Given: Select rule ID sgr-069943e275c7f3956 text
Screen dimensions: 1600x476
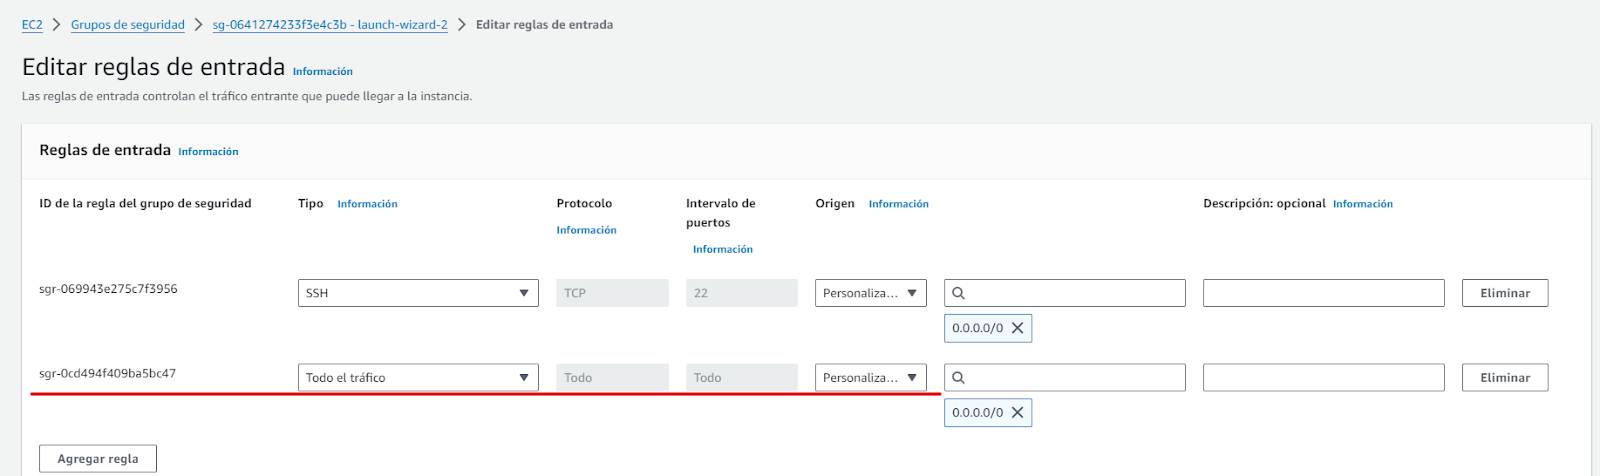Looking at the screenshot, I should pos(108,289).
